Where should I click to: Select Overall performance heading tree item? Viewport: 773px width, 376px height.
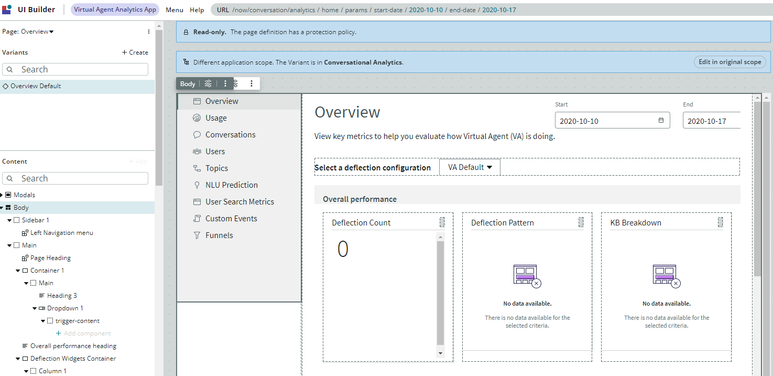tap(69, 346)
